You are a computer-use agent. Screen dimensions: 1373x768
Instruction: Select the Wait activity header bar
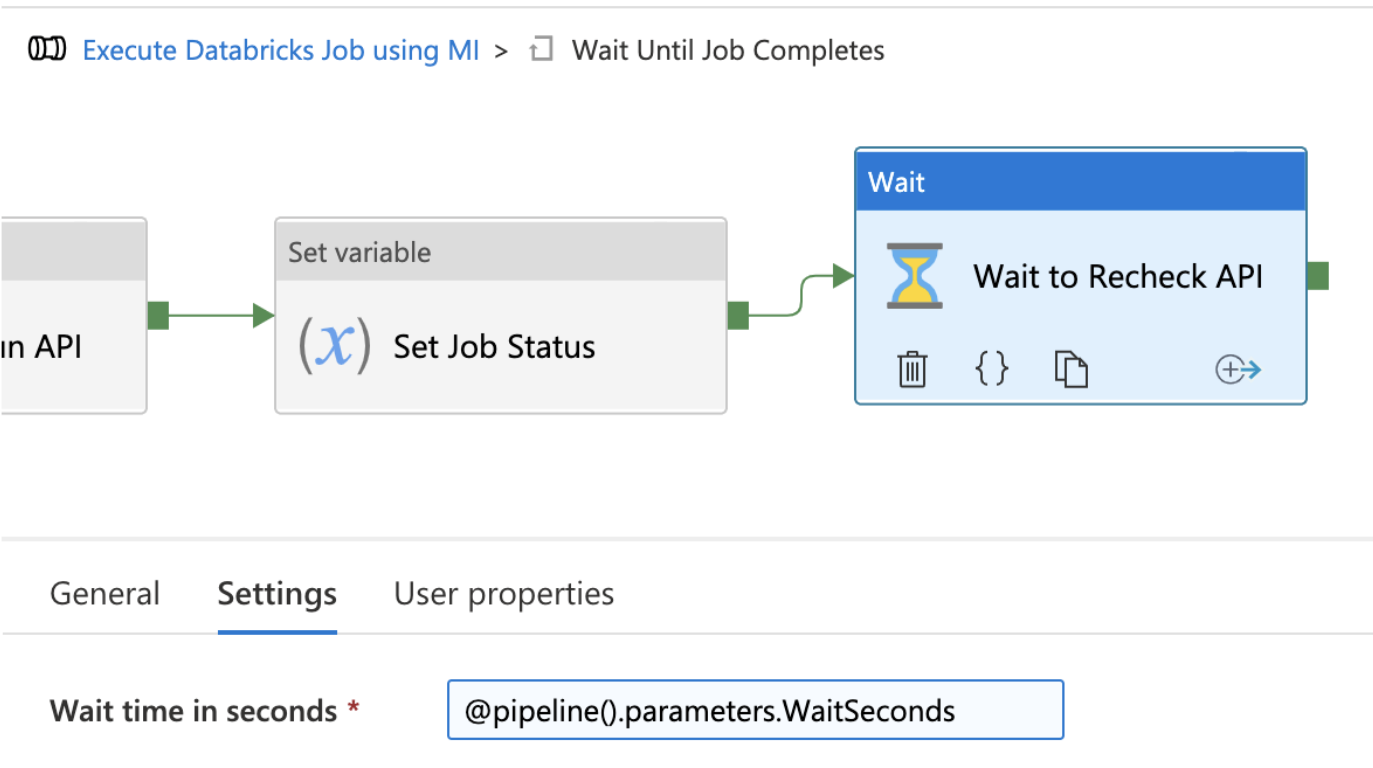[1080, 181]
